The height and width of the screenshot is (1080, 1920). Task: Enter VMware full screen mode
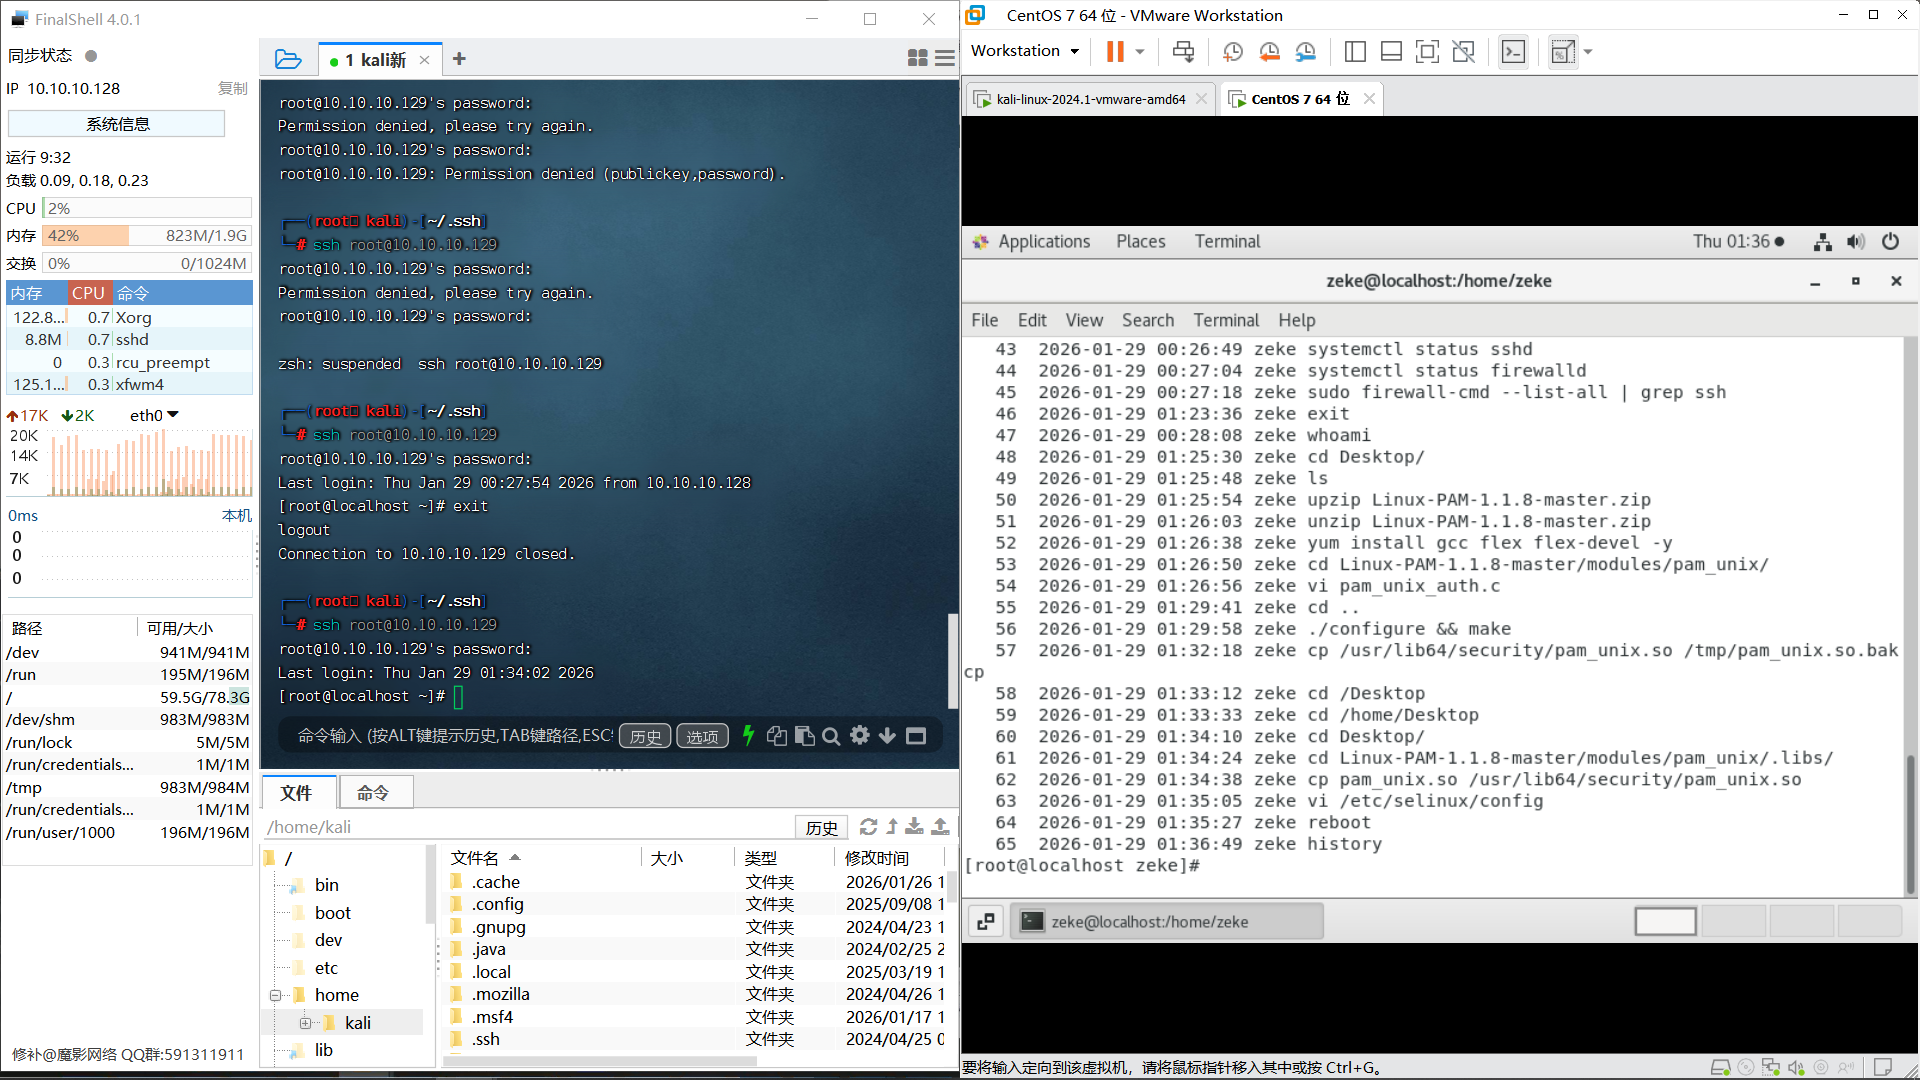pos(1427,51)
